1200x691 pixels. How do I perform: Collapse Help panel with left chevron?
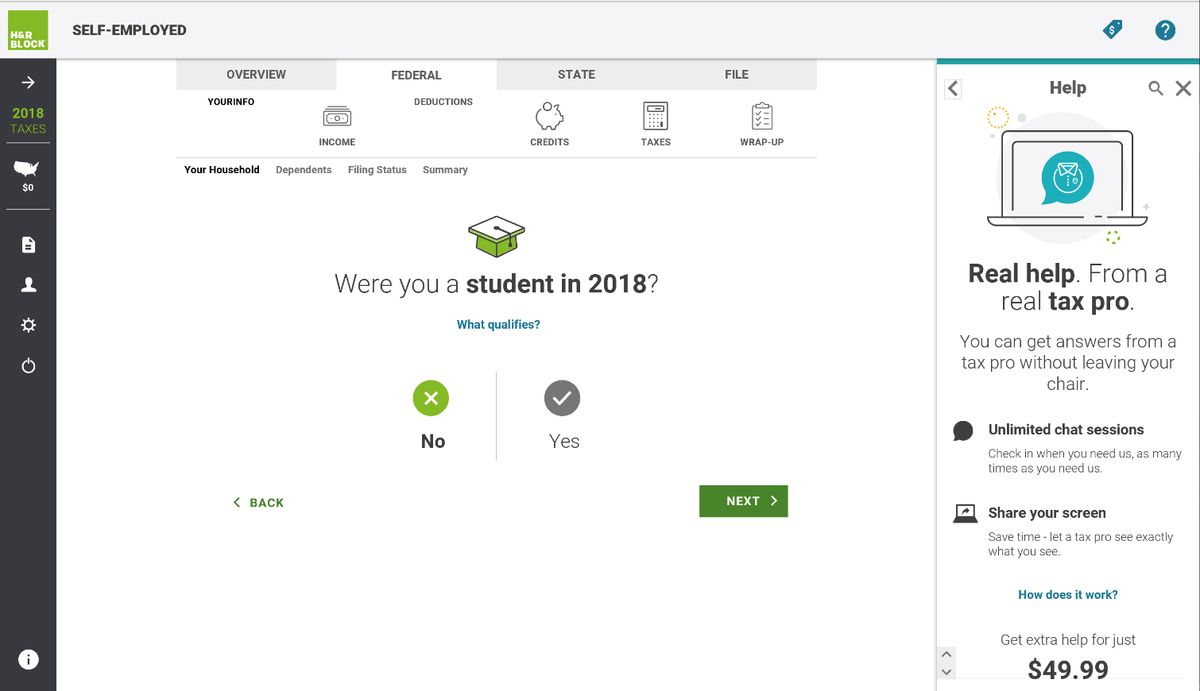pyautogui.click(x=953, y=89)
